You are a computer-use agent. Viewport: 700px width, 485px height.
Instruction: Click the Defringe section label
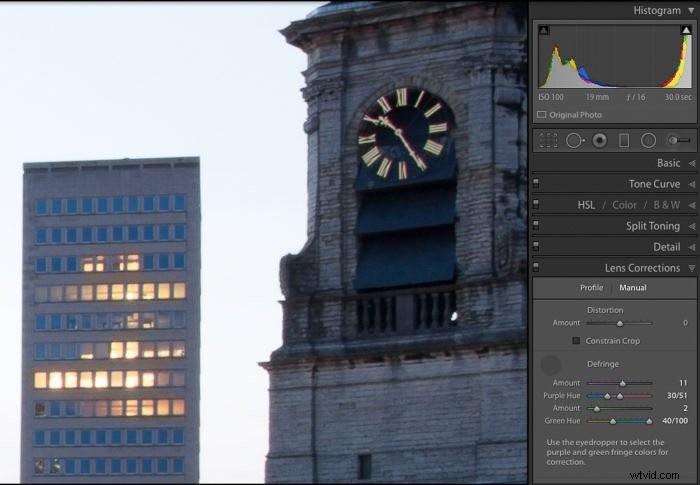point(603,364)
